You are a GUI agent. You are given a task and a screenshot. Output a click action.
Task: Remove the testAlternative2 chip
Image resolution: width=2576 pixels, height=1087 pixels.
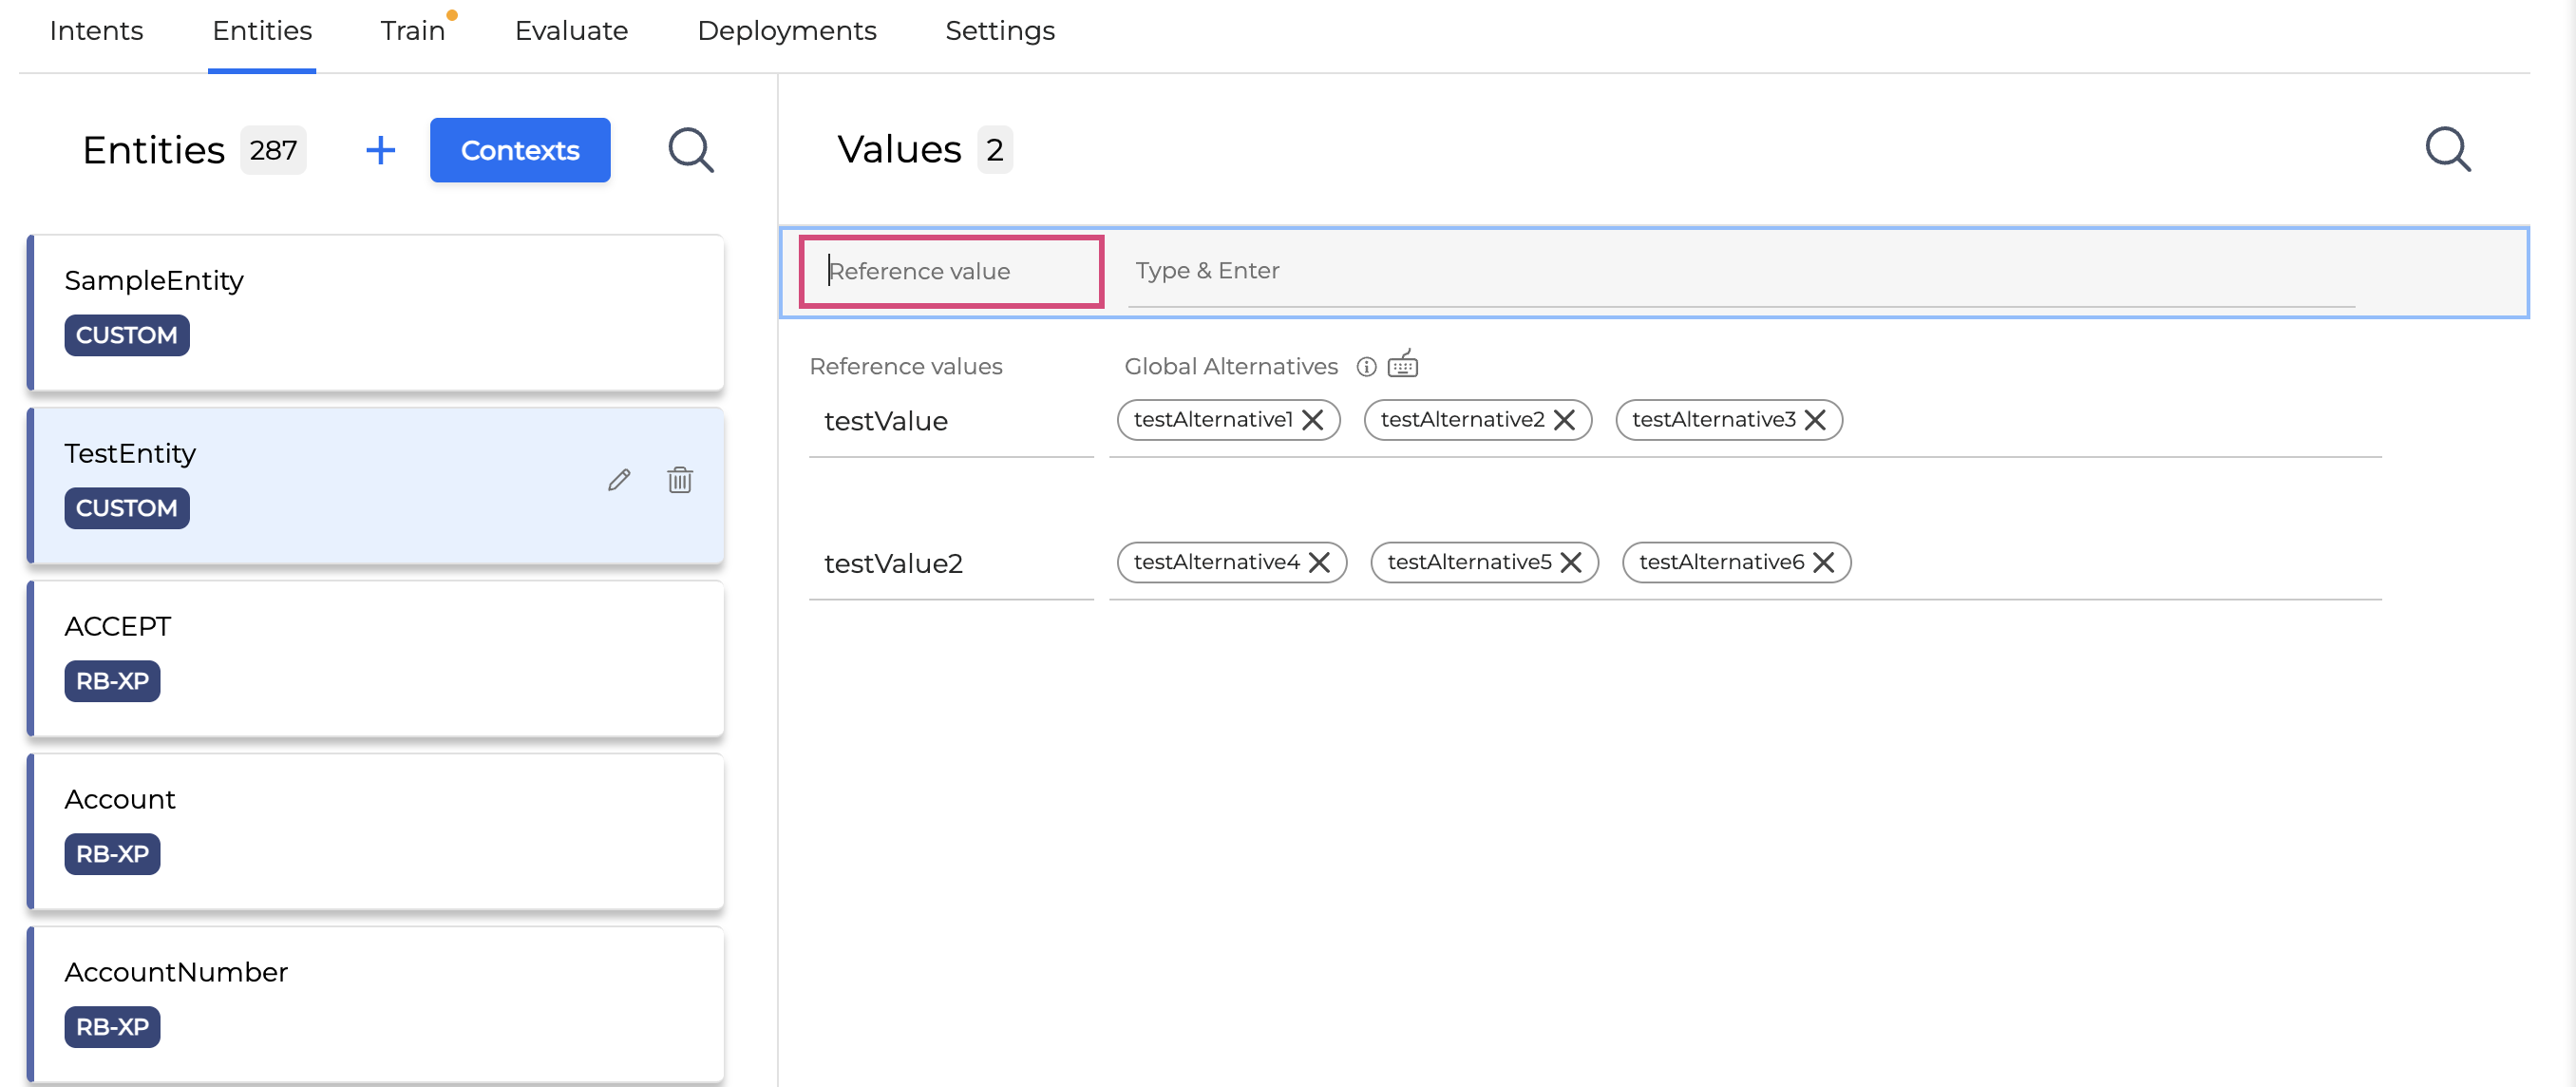1565,420
